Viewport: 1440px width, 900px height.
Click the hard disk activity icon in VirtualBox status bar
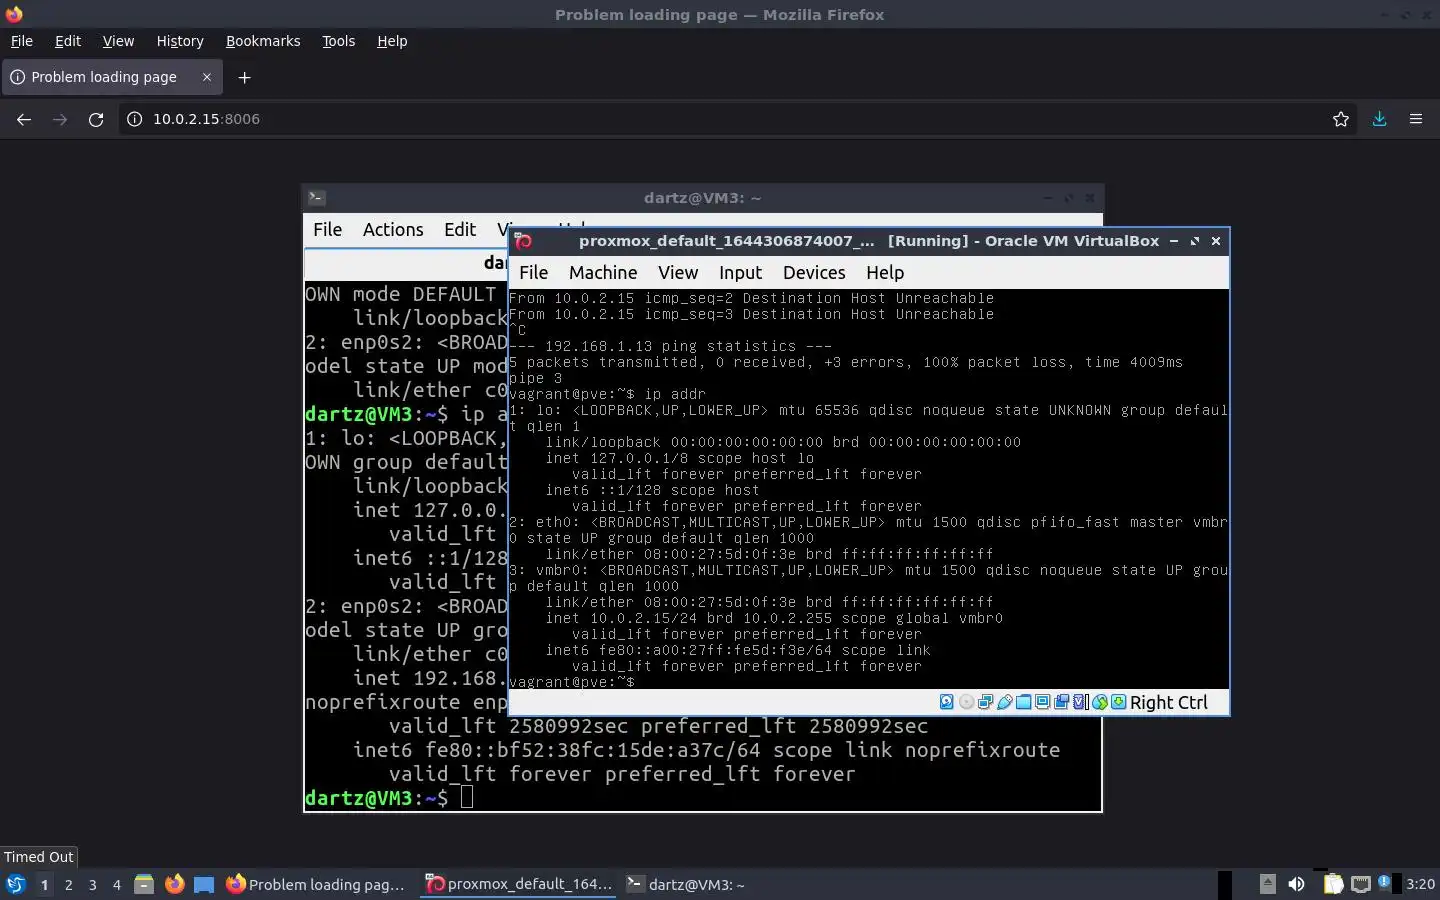[x=947, y=702]
